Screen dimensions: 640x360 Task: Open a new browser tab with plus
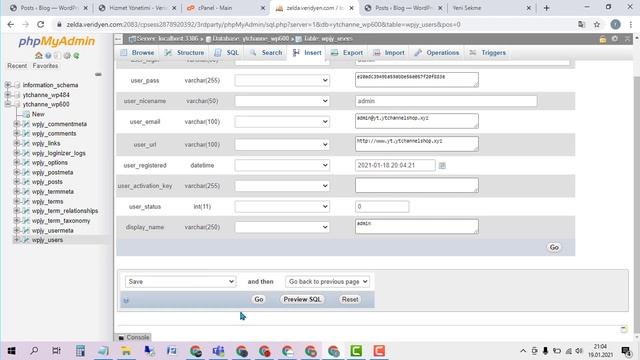tap(547, 8)
